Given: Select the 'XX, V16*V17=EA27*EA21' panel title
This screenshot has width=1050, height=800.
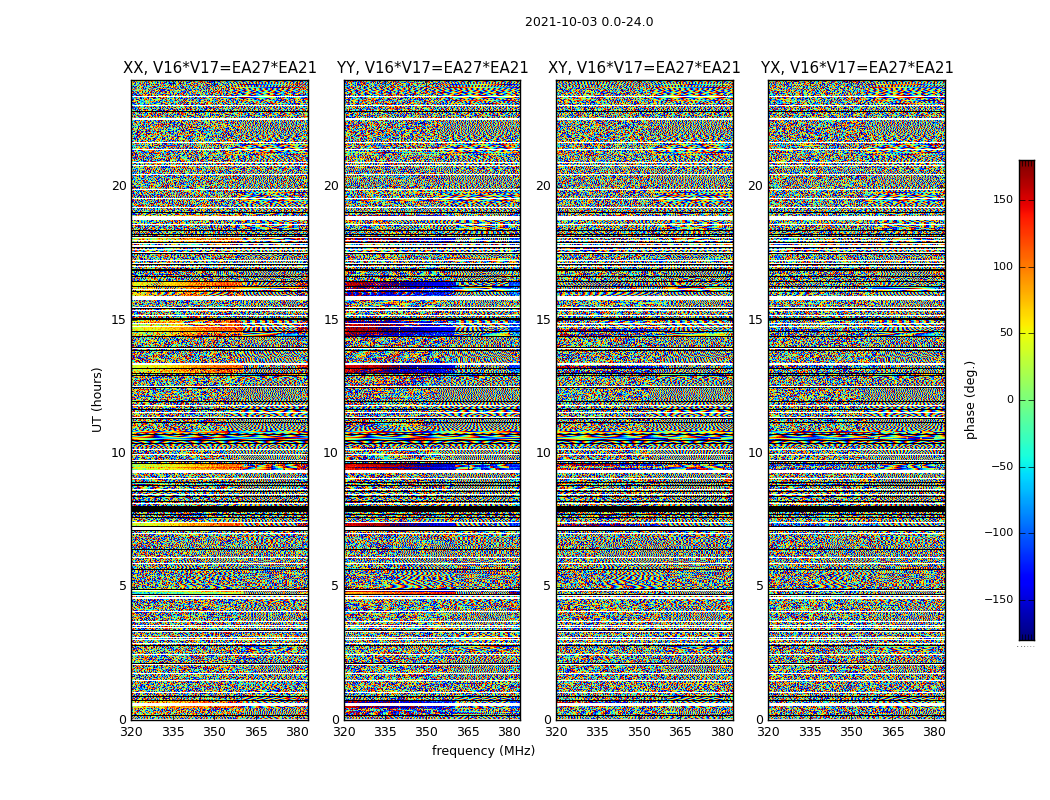Looking at the screenshot, I should pos(220,68).
